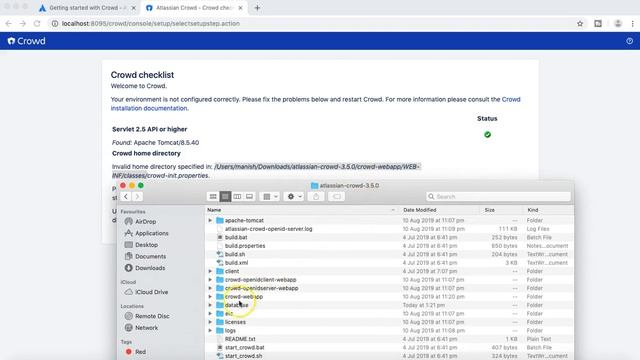Expand the logs folder

click(210, 331)
